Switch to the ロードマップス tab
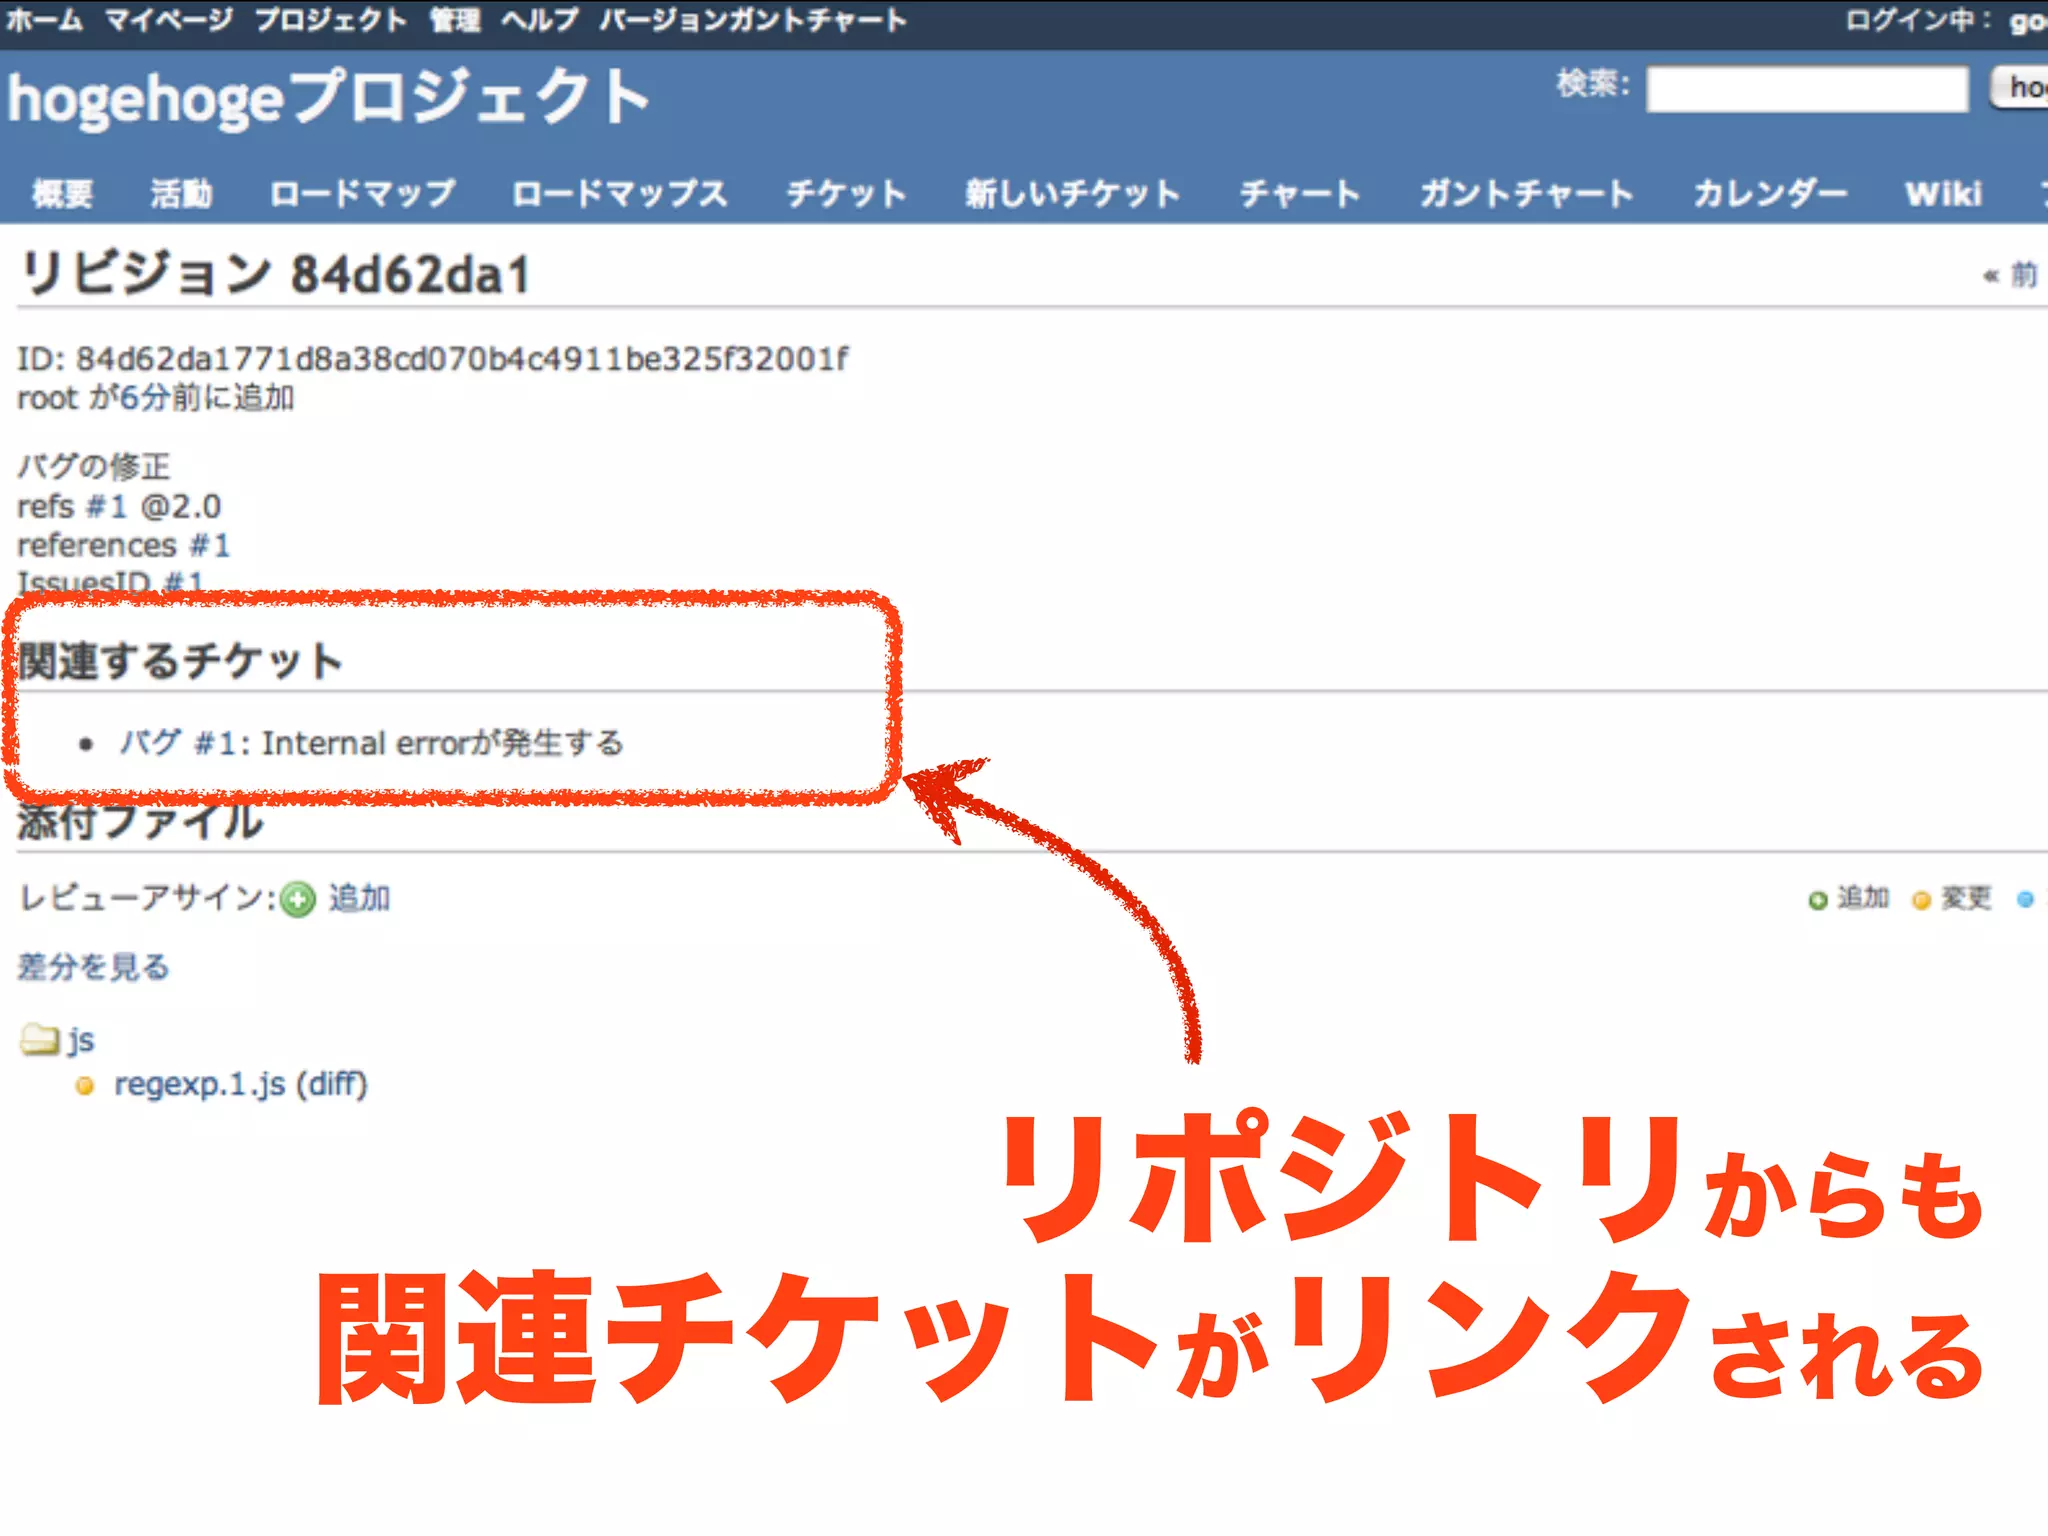This screenshot has width=2048, height=1536. point(619,193)
